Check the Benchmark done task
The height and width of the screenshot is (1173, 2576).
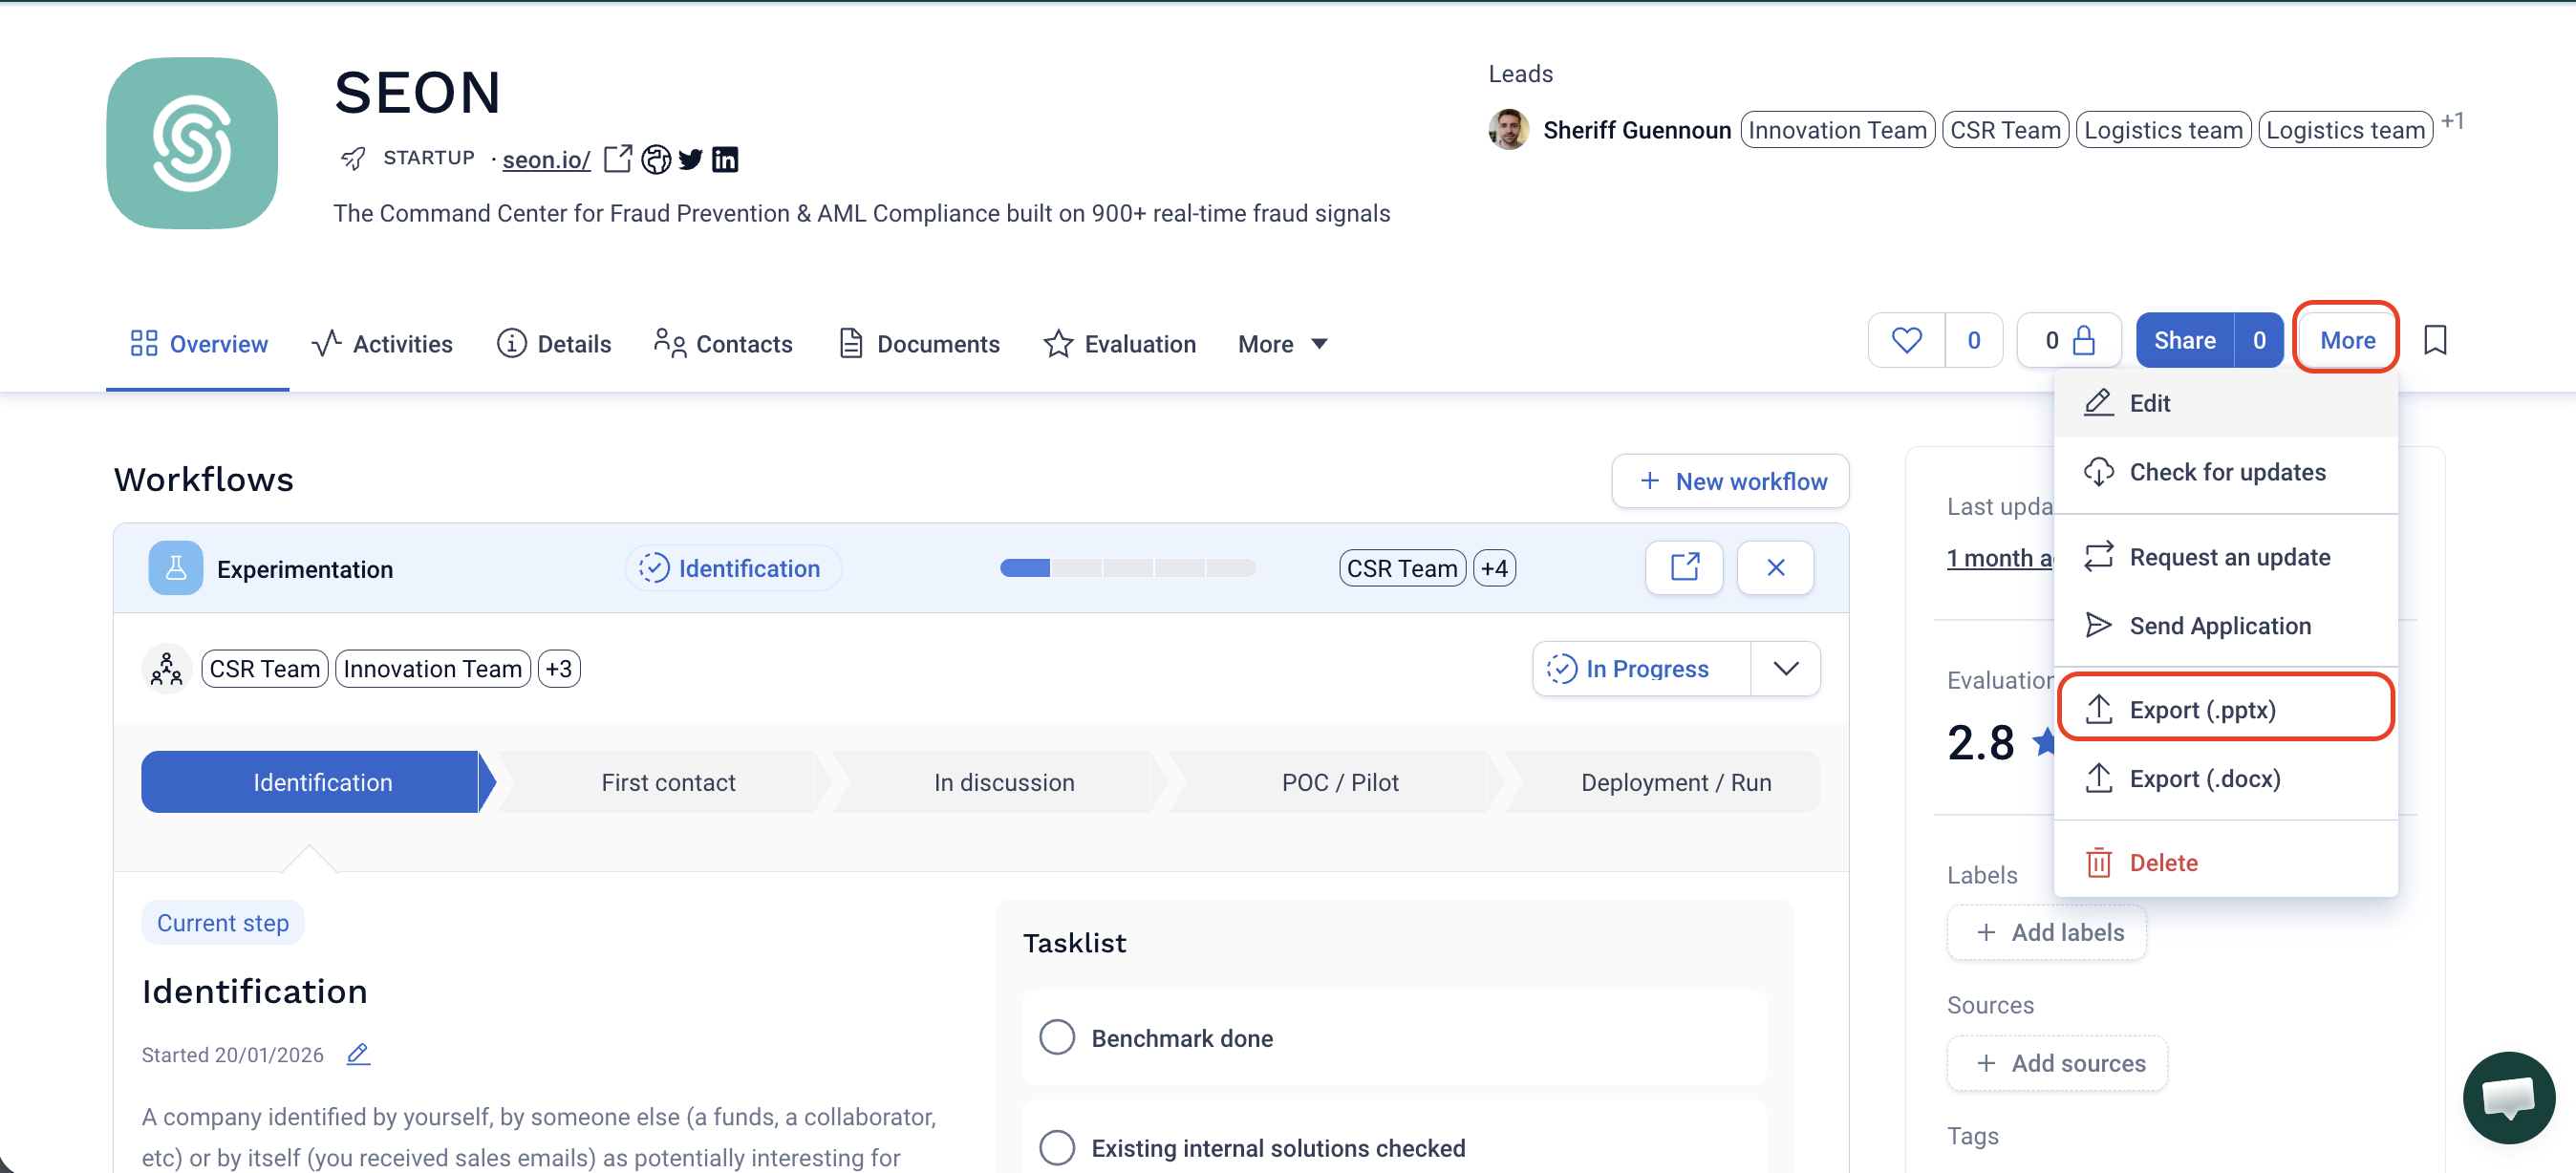click(1057, 1038)
